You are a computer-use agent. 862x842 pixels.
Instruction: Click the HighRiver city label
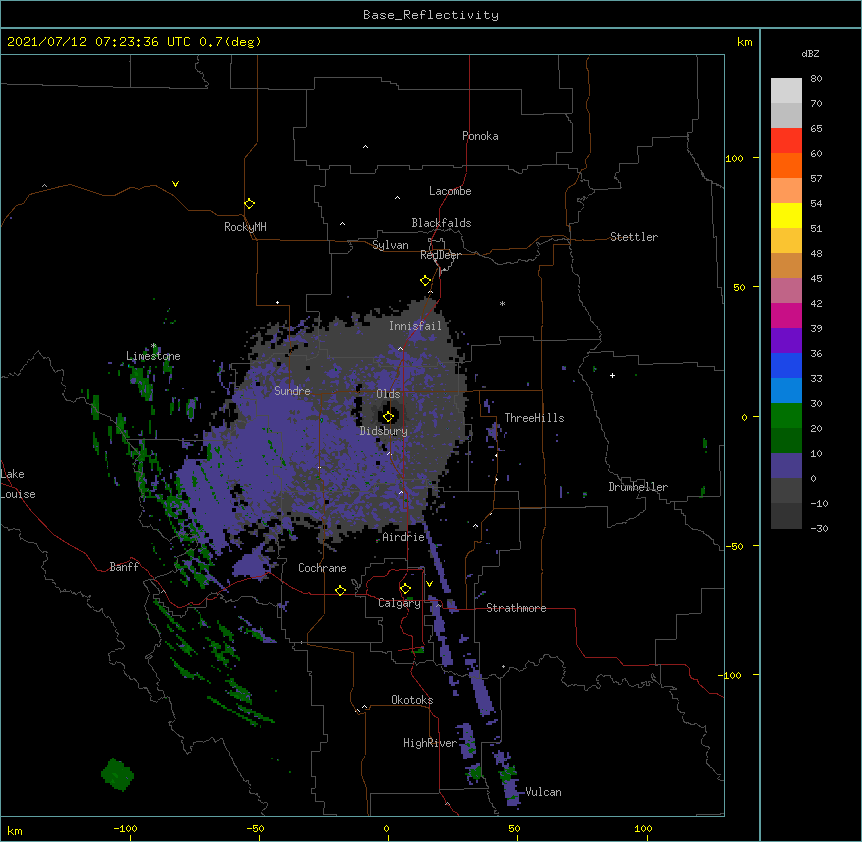[x=430, y=743]
